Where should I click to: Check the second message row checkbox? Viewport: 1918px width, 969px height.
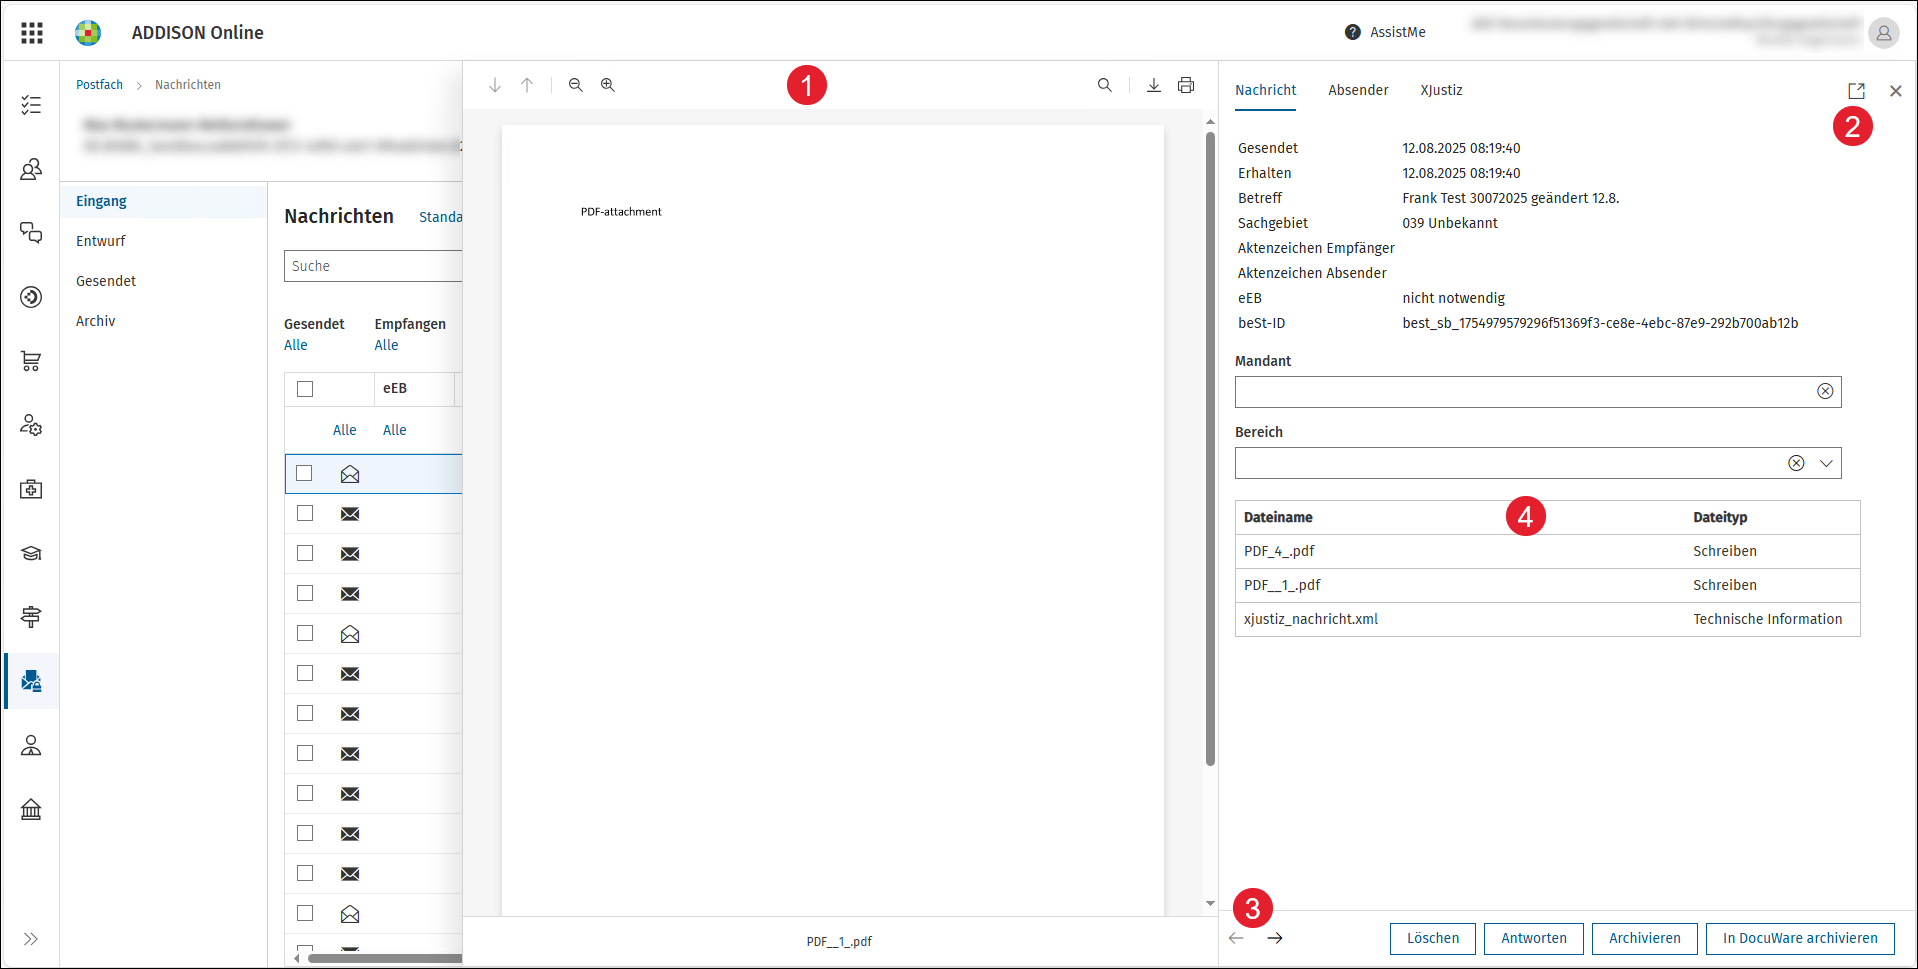coord(305,513)
